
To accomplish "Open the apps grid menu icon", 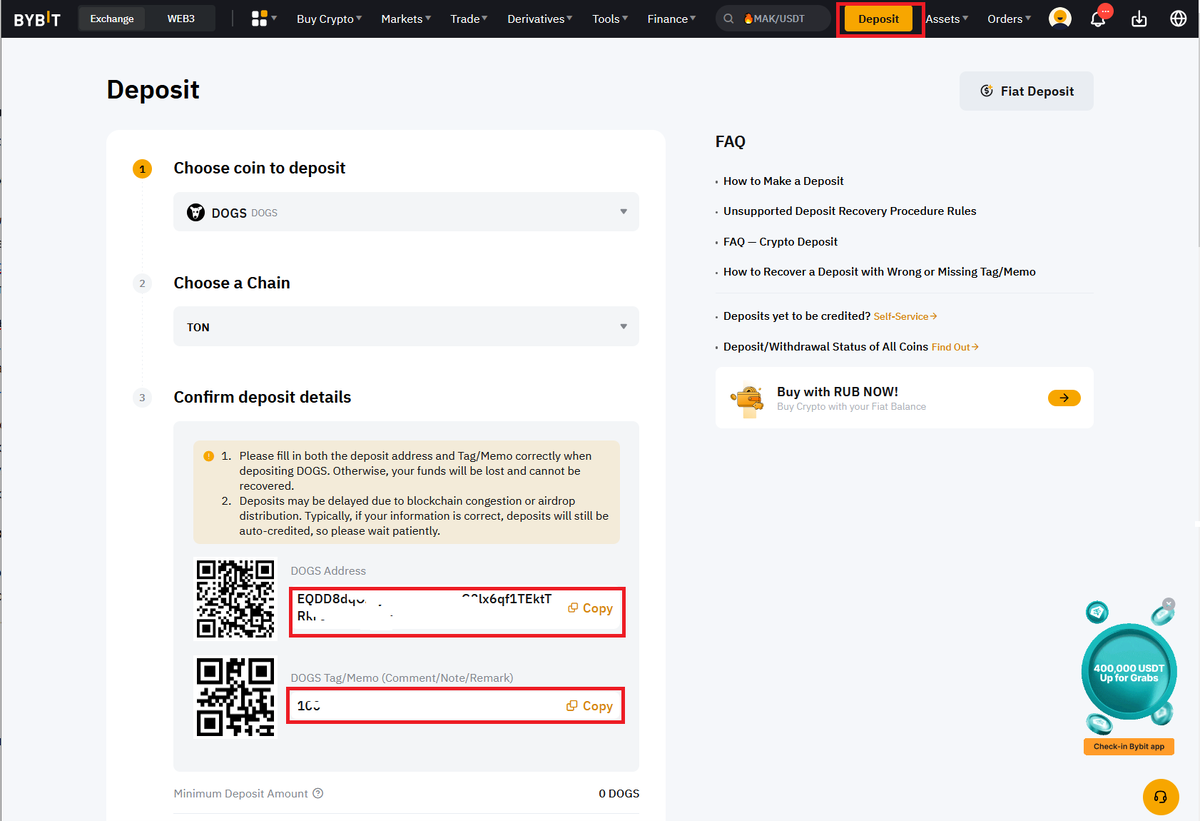I will (259, 19).
